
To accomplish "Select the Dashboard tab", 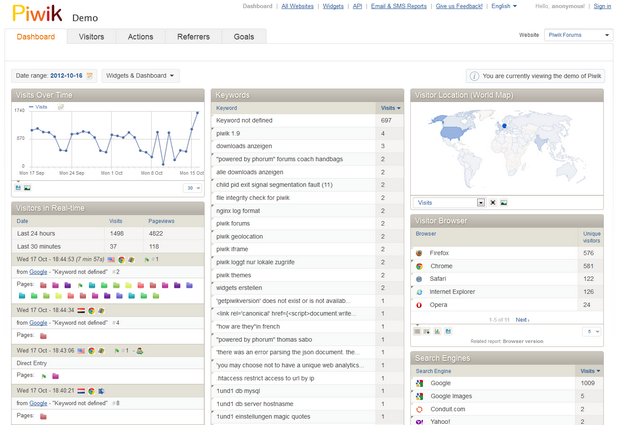I will coord(36,37).
